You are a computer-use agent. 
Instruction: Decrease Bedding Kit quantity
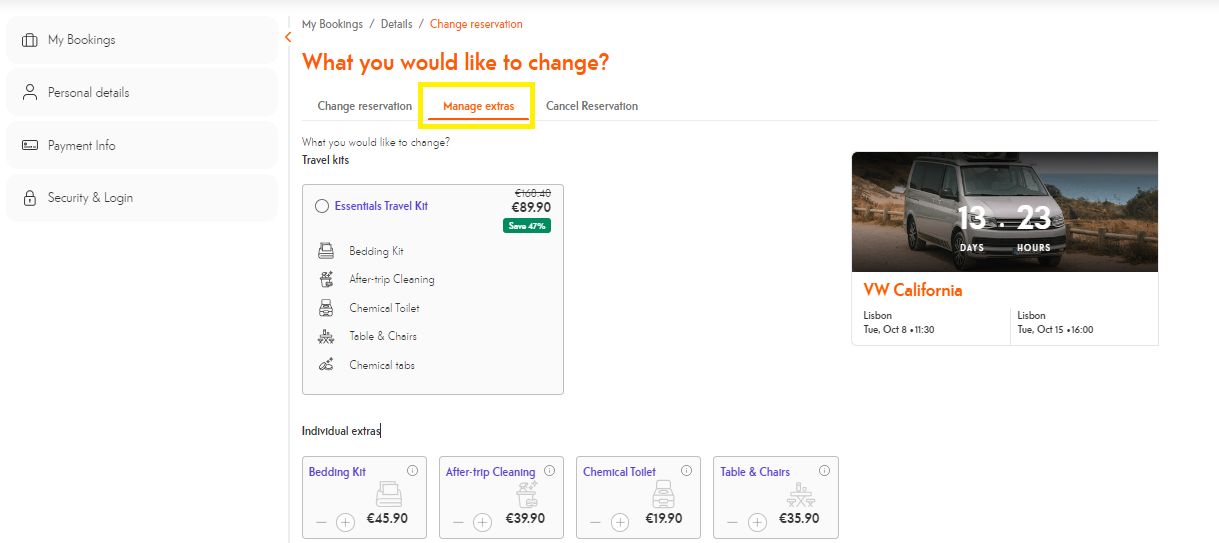point(321,522)
